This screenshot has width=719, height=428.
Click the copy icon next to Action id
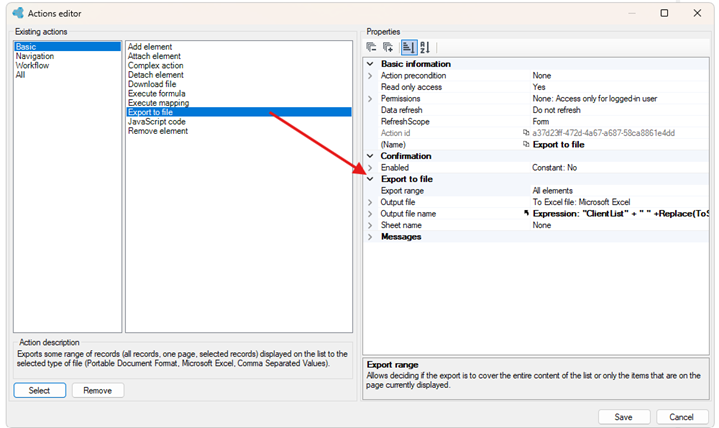click(526, 133)
